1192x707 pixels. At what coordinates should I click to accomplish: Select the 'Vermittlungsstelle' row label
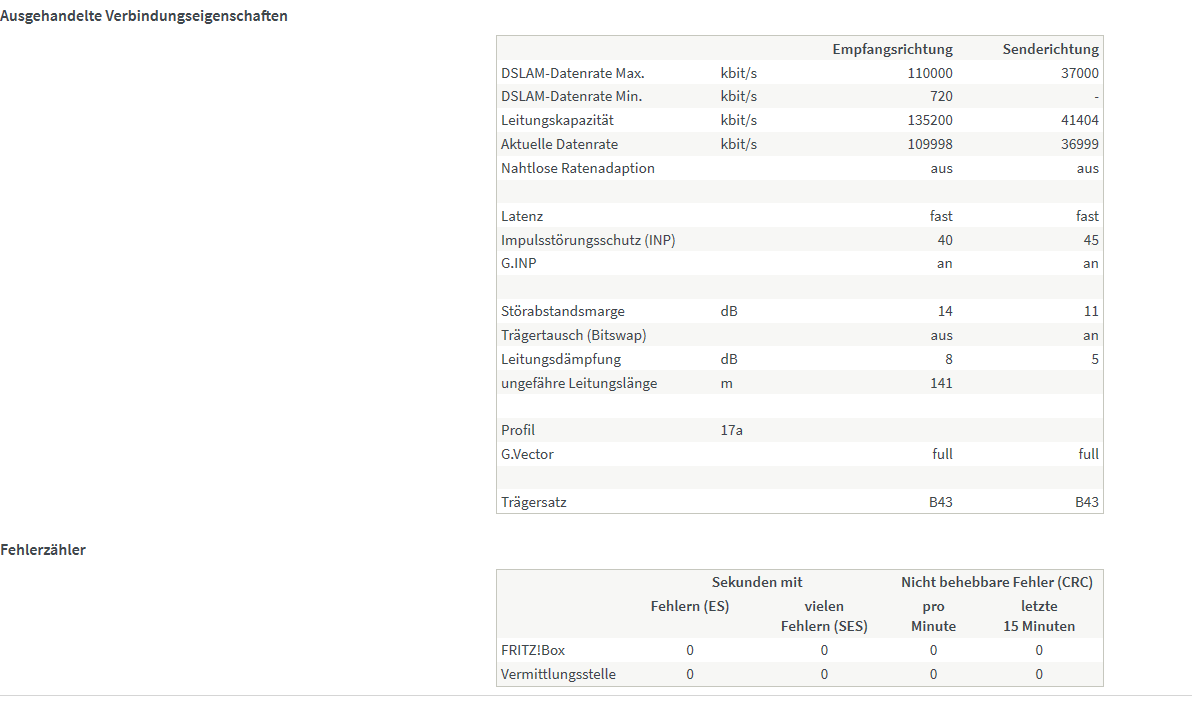tap(558, 674)
